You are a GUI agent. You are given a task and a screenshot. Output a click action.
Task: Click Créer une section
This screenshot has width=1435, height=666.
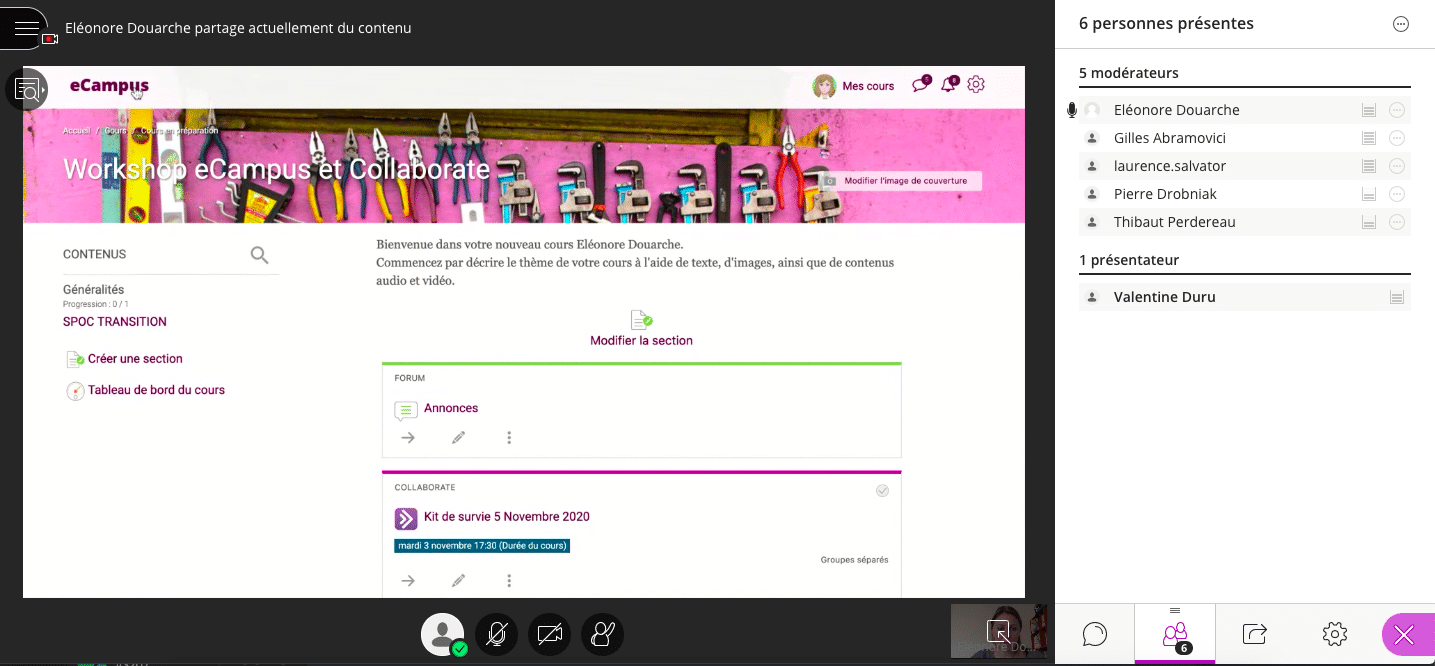pyautogui.click(x=135, y=359)
